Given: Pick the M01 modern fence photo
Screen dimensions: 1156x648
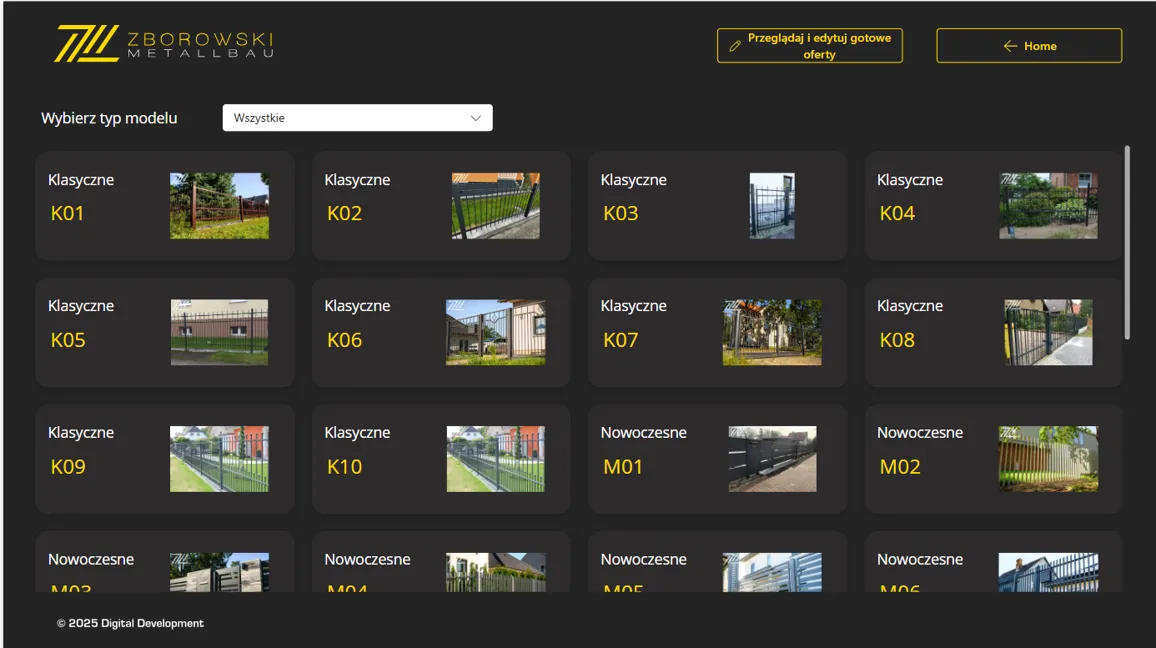Looking at the screenshot, I should point(772,459).
